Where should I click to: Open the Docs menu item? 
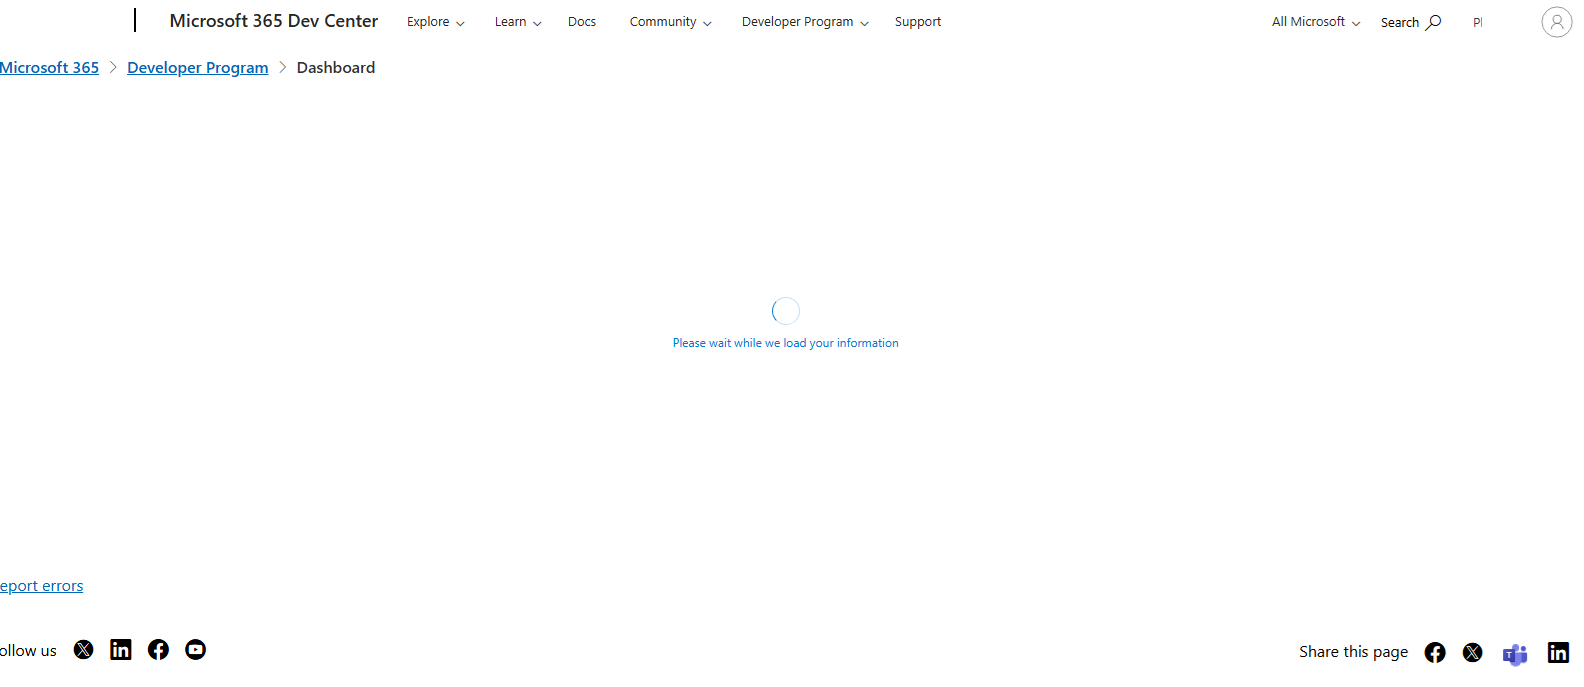point(582,22)
